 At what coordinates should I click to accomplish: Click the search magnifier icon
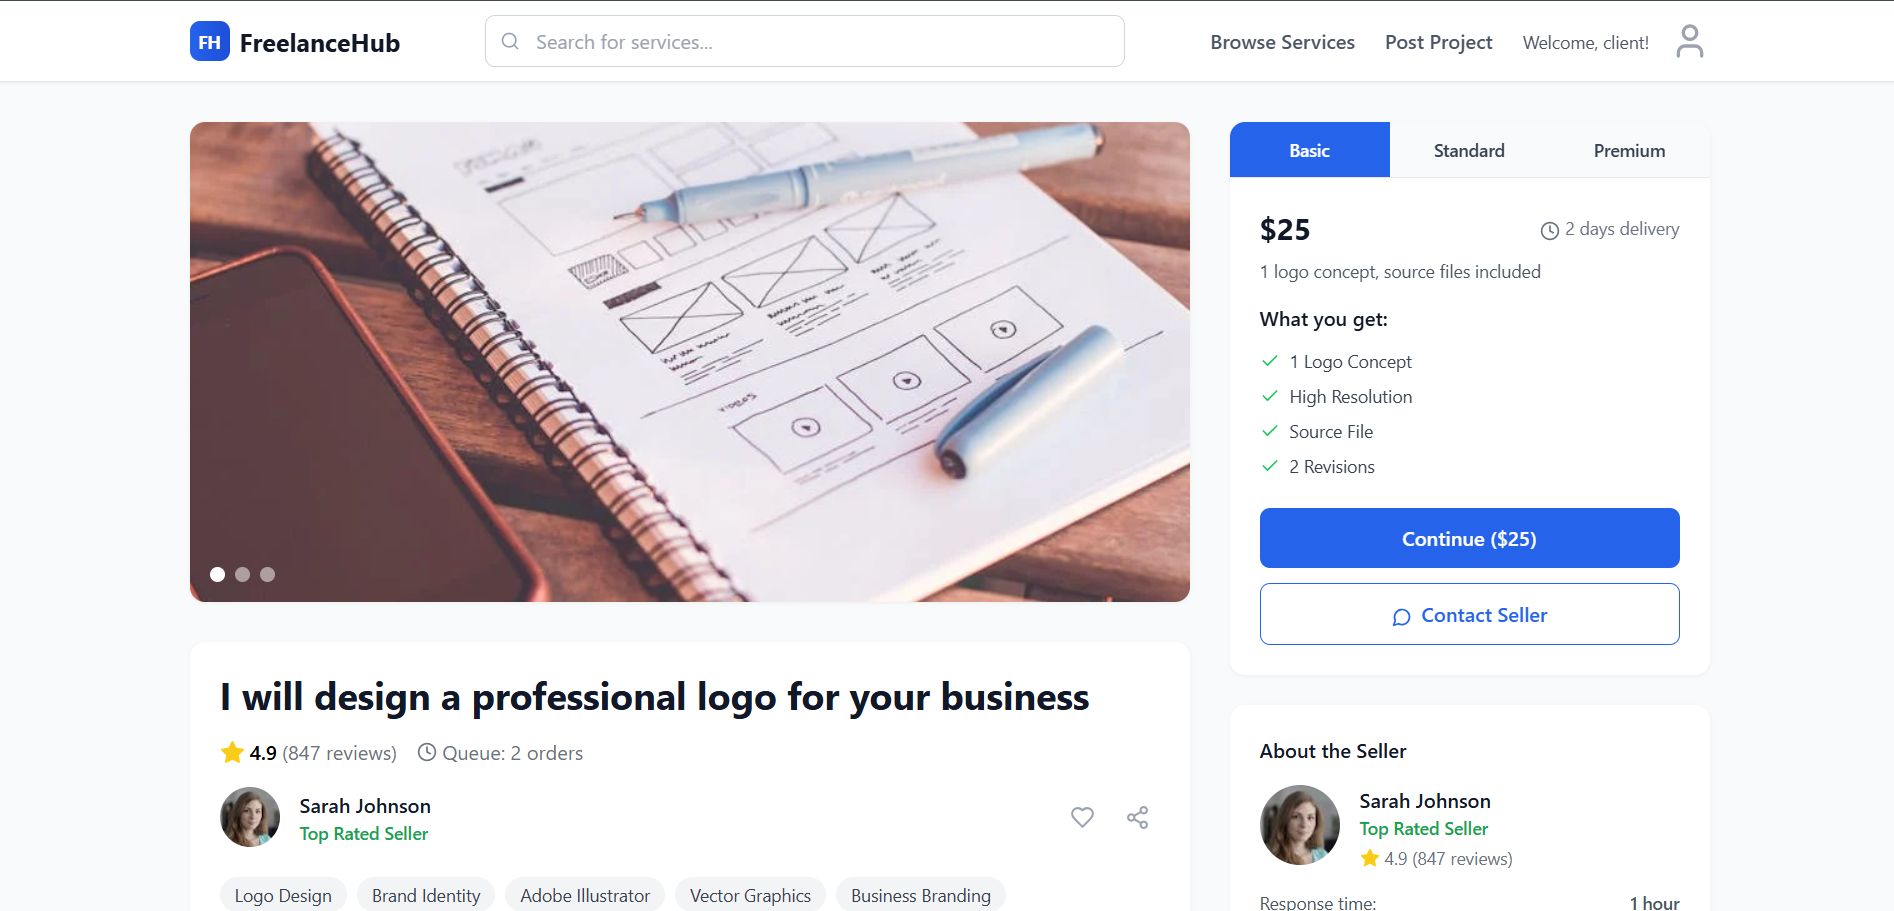click(x=510, y=42)
